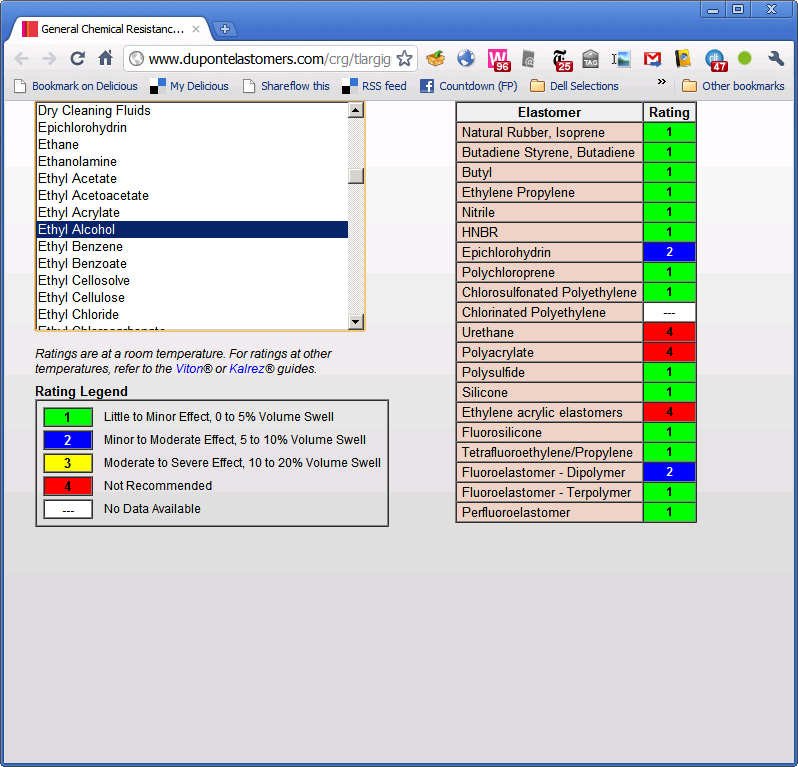Select Ethyl Benzoate in the list
This screenshot has width=798, height=767.
192,264
